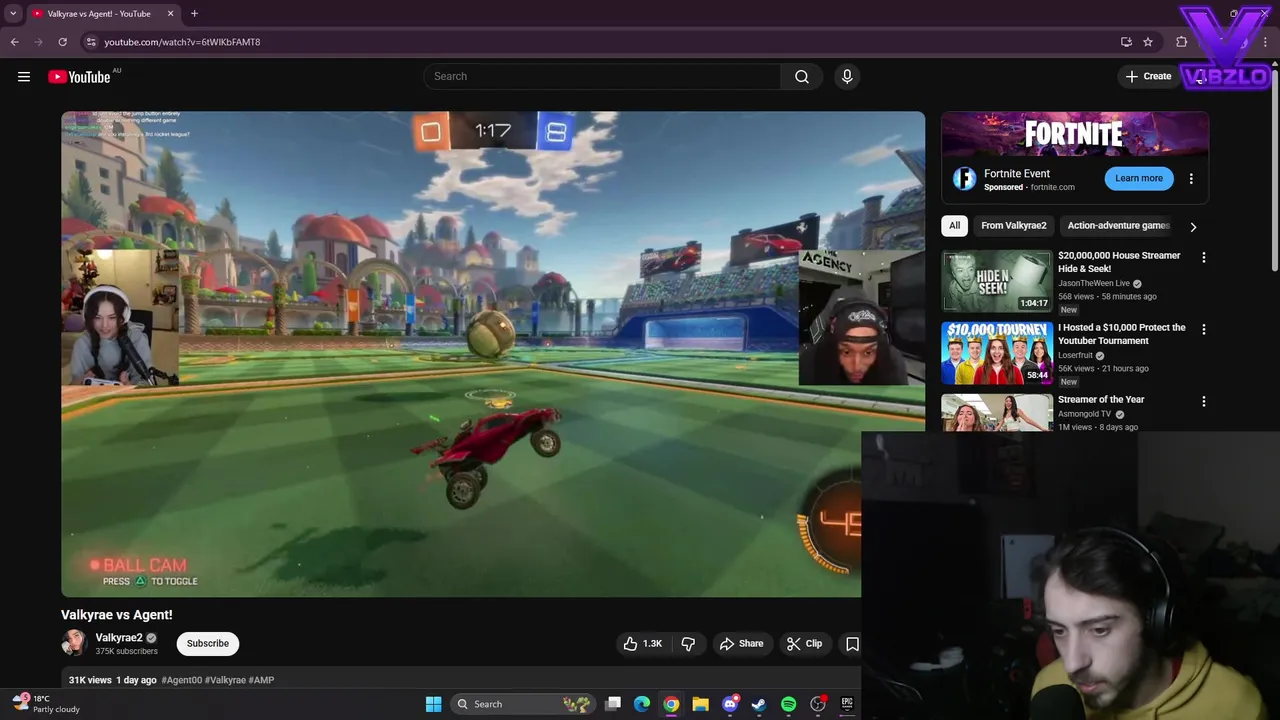Open OBS Studio from the taskbar
The width and height of the screenshot is (1280, 720).
coord(818,704)
